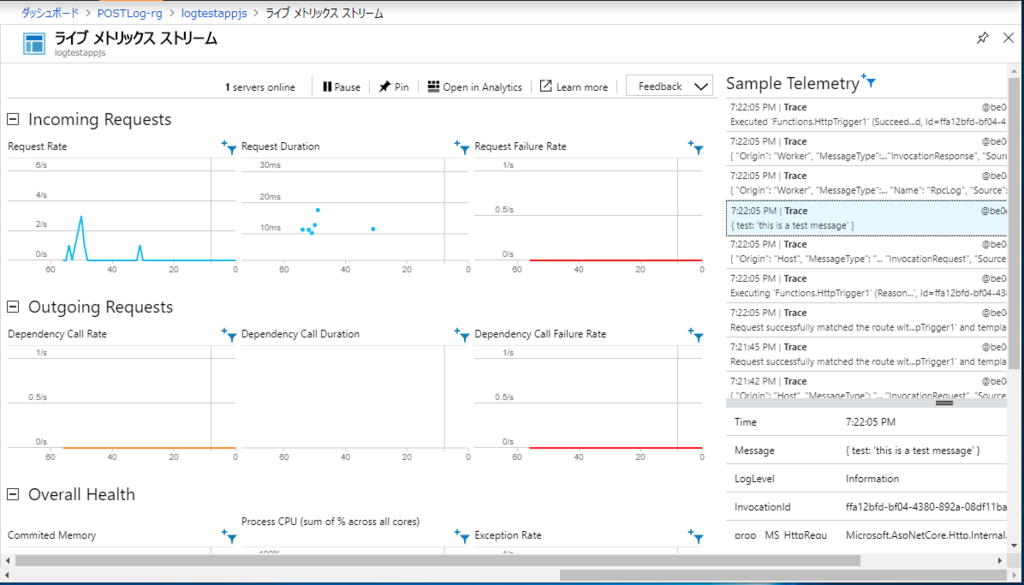Screen dimensions: 1024x585
Task: Open the filter icon for Request Failure Rate
Action: click(696, 148)
